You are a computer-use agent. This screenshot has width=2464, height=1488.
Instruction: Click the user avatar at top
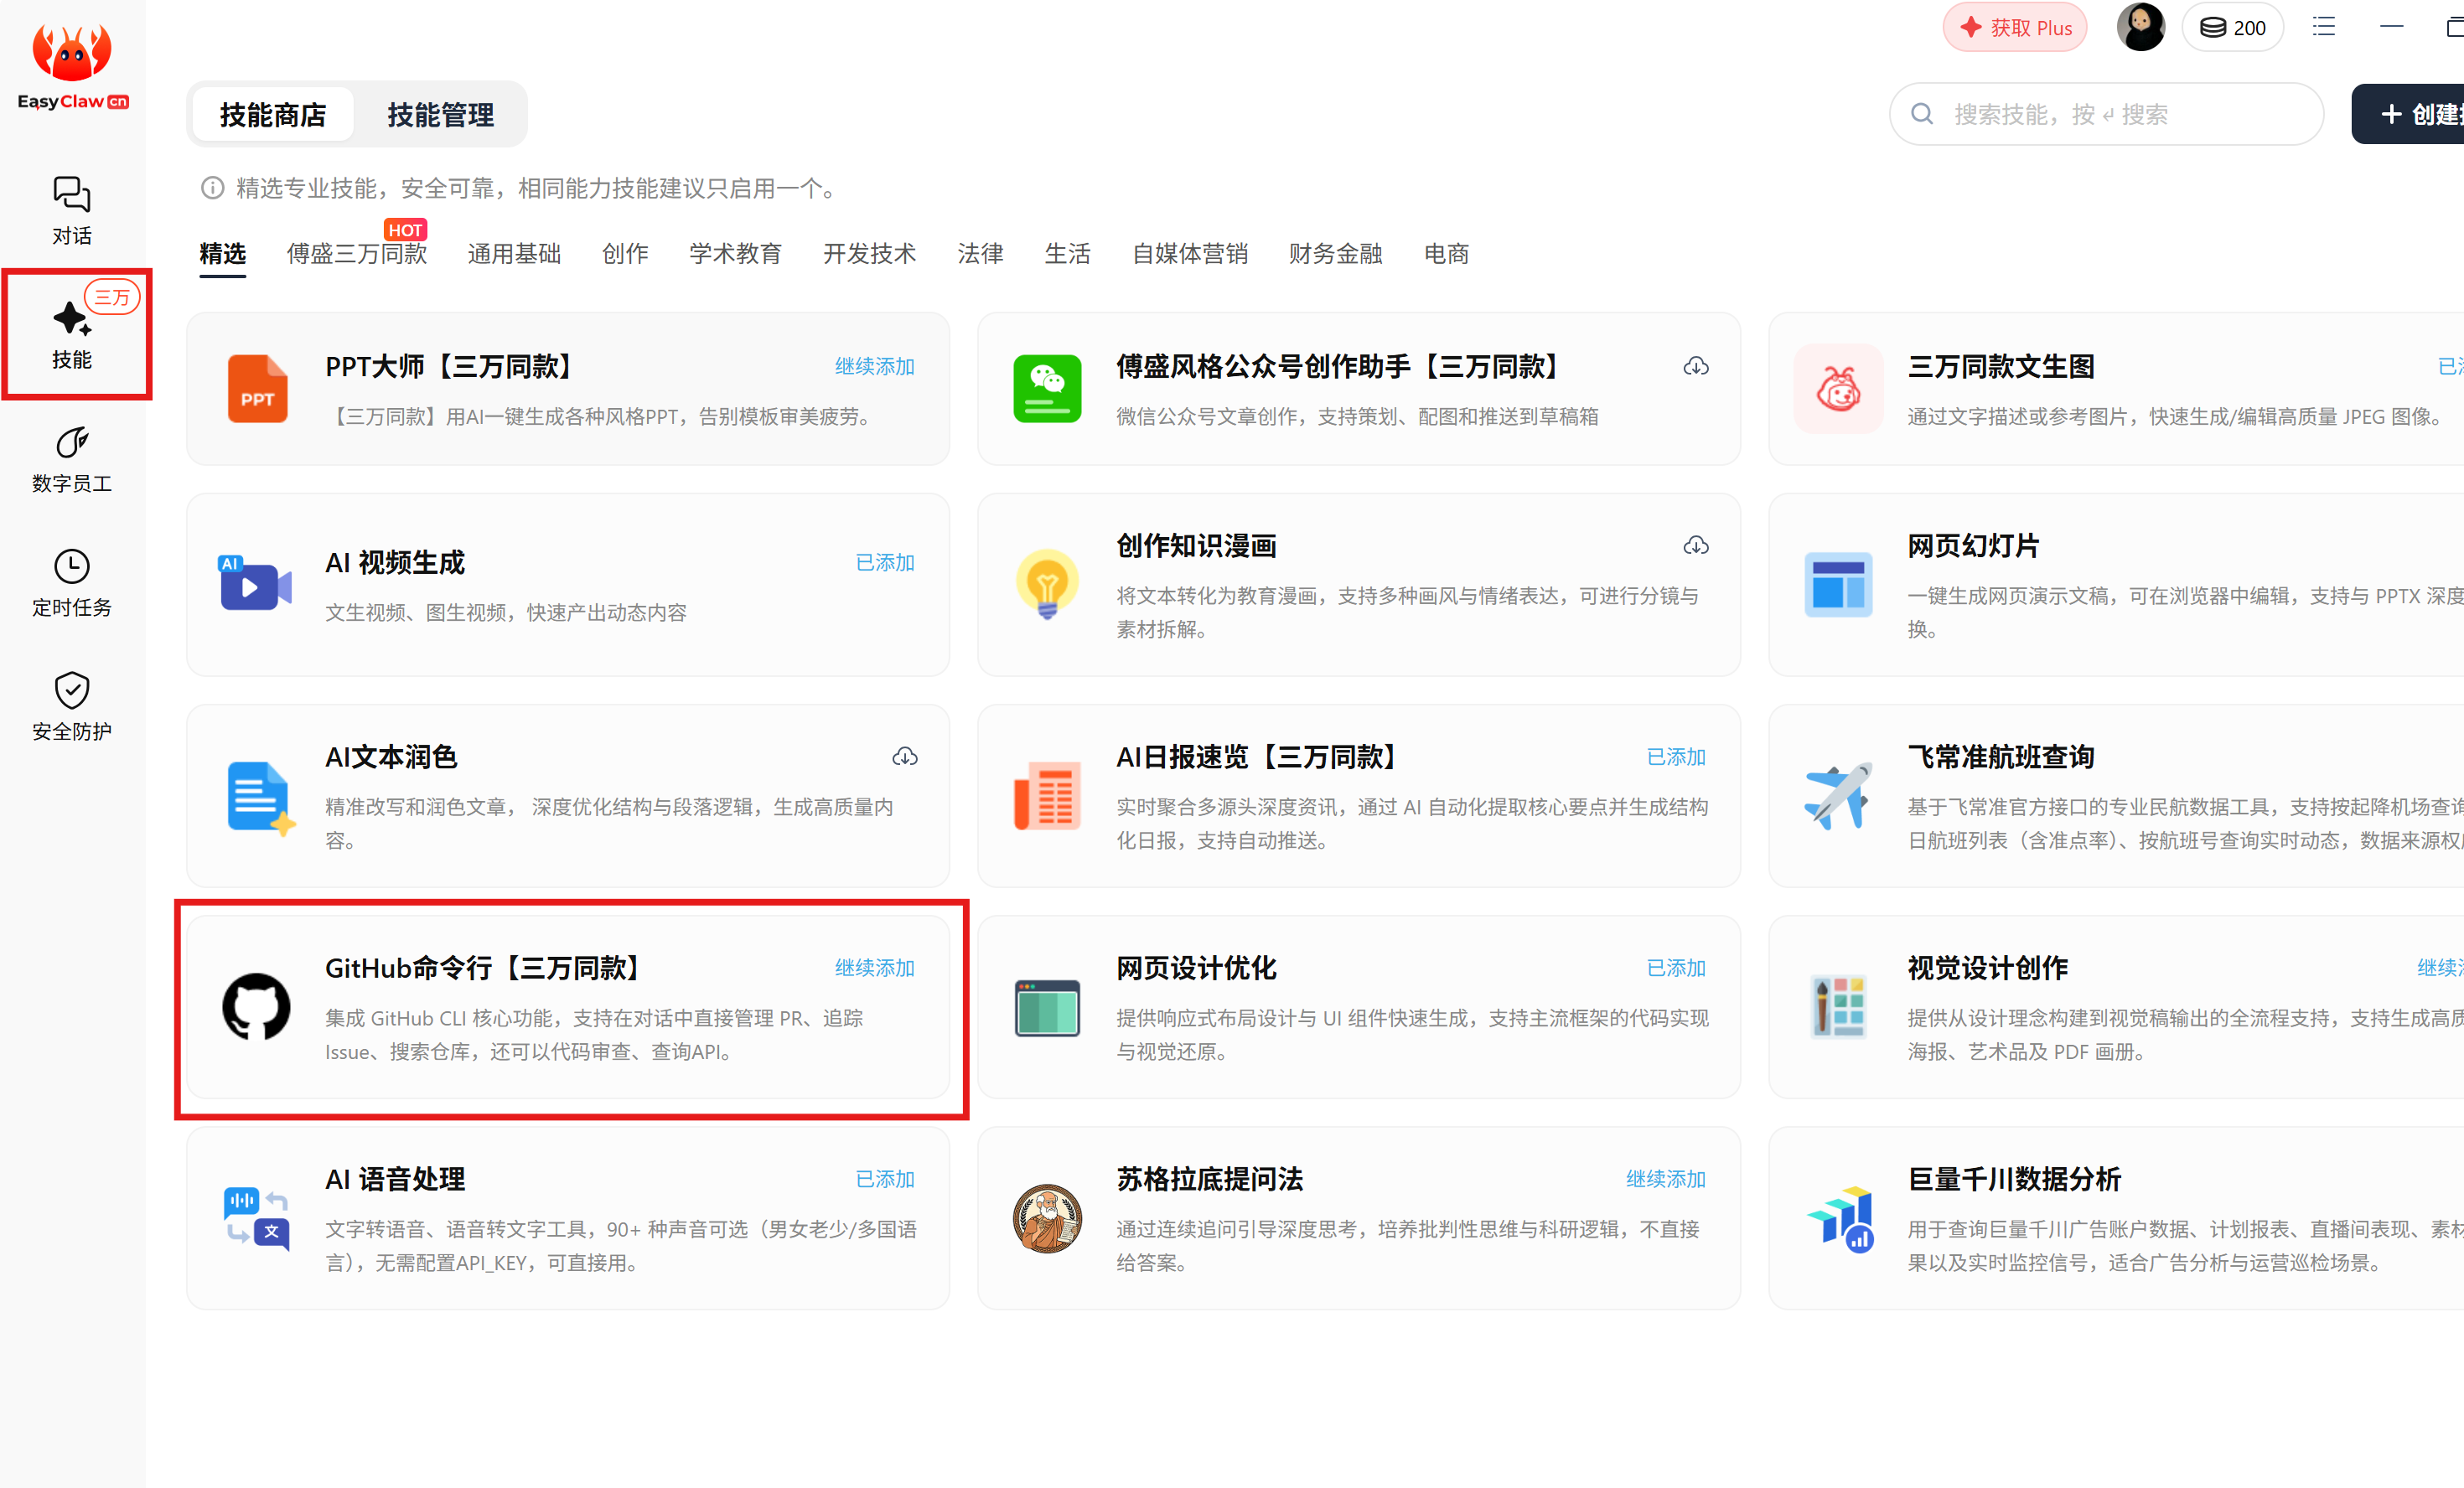point(2140,27)
